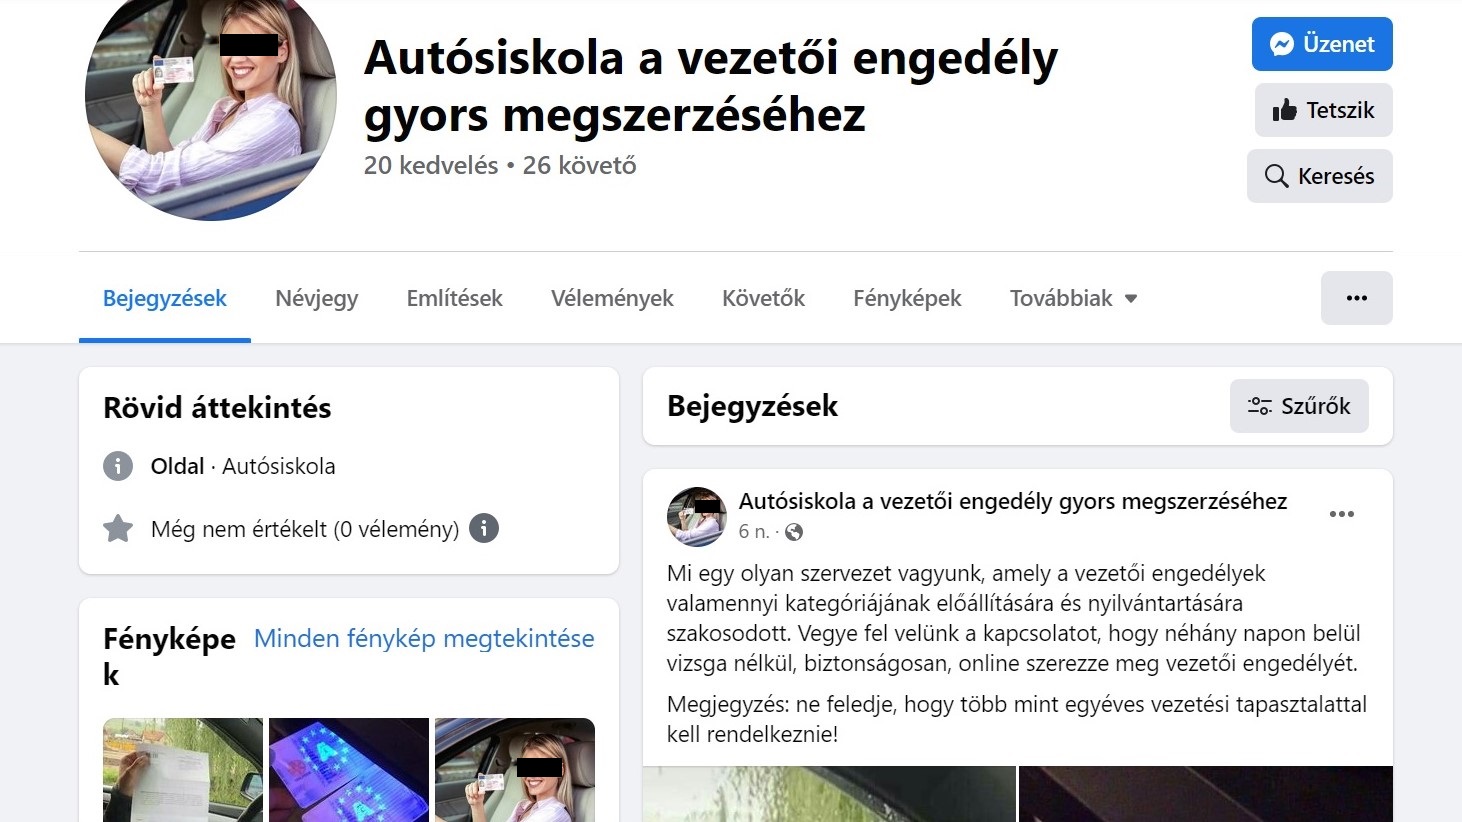Open the post author page name link
The image size is (1462, 822).
pyautogui.click(x=1013, y=501)
